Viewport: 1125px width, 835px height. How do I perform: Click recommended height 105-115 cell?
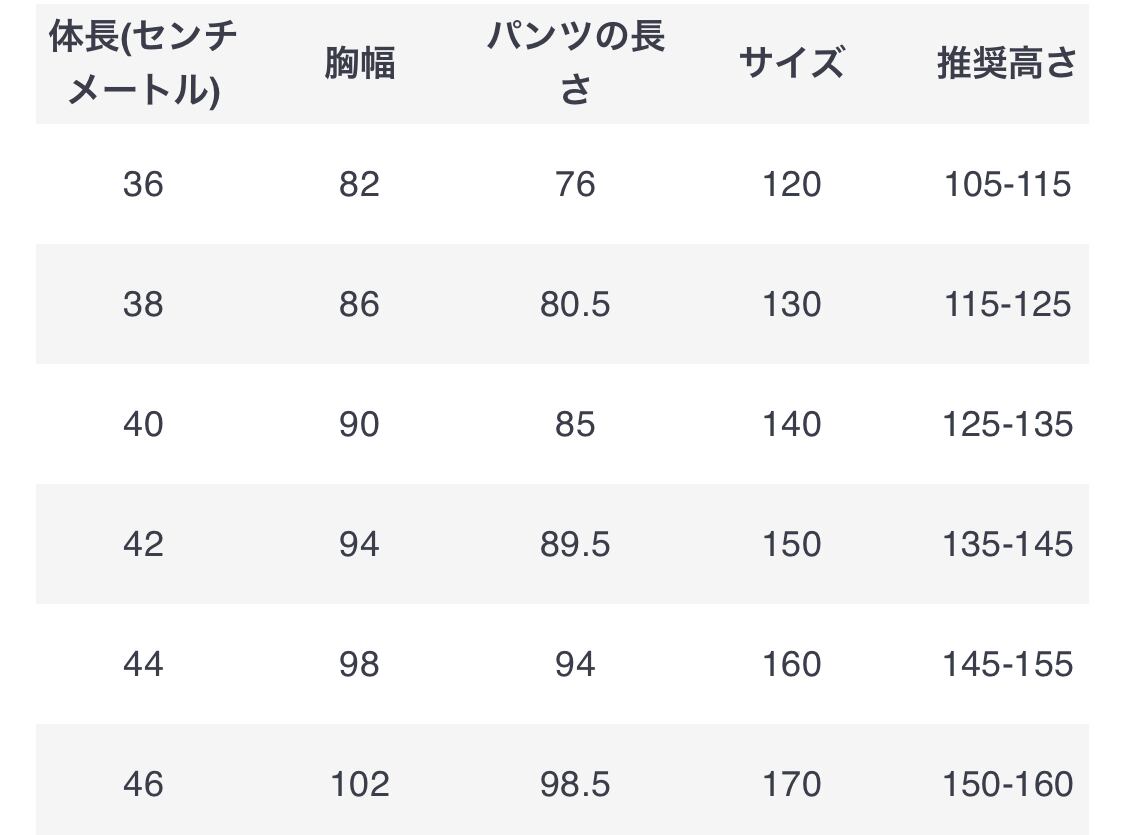(1007, 184)
